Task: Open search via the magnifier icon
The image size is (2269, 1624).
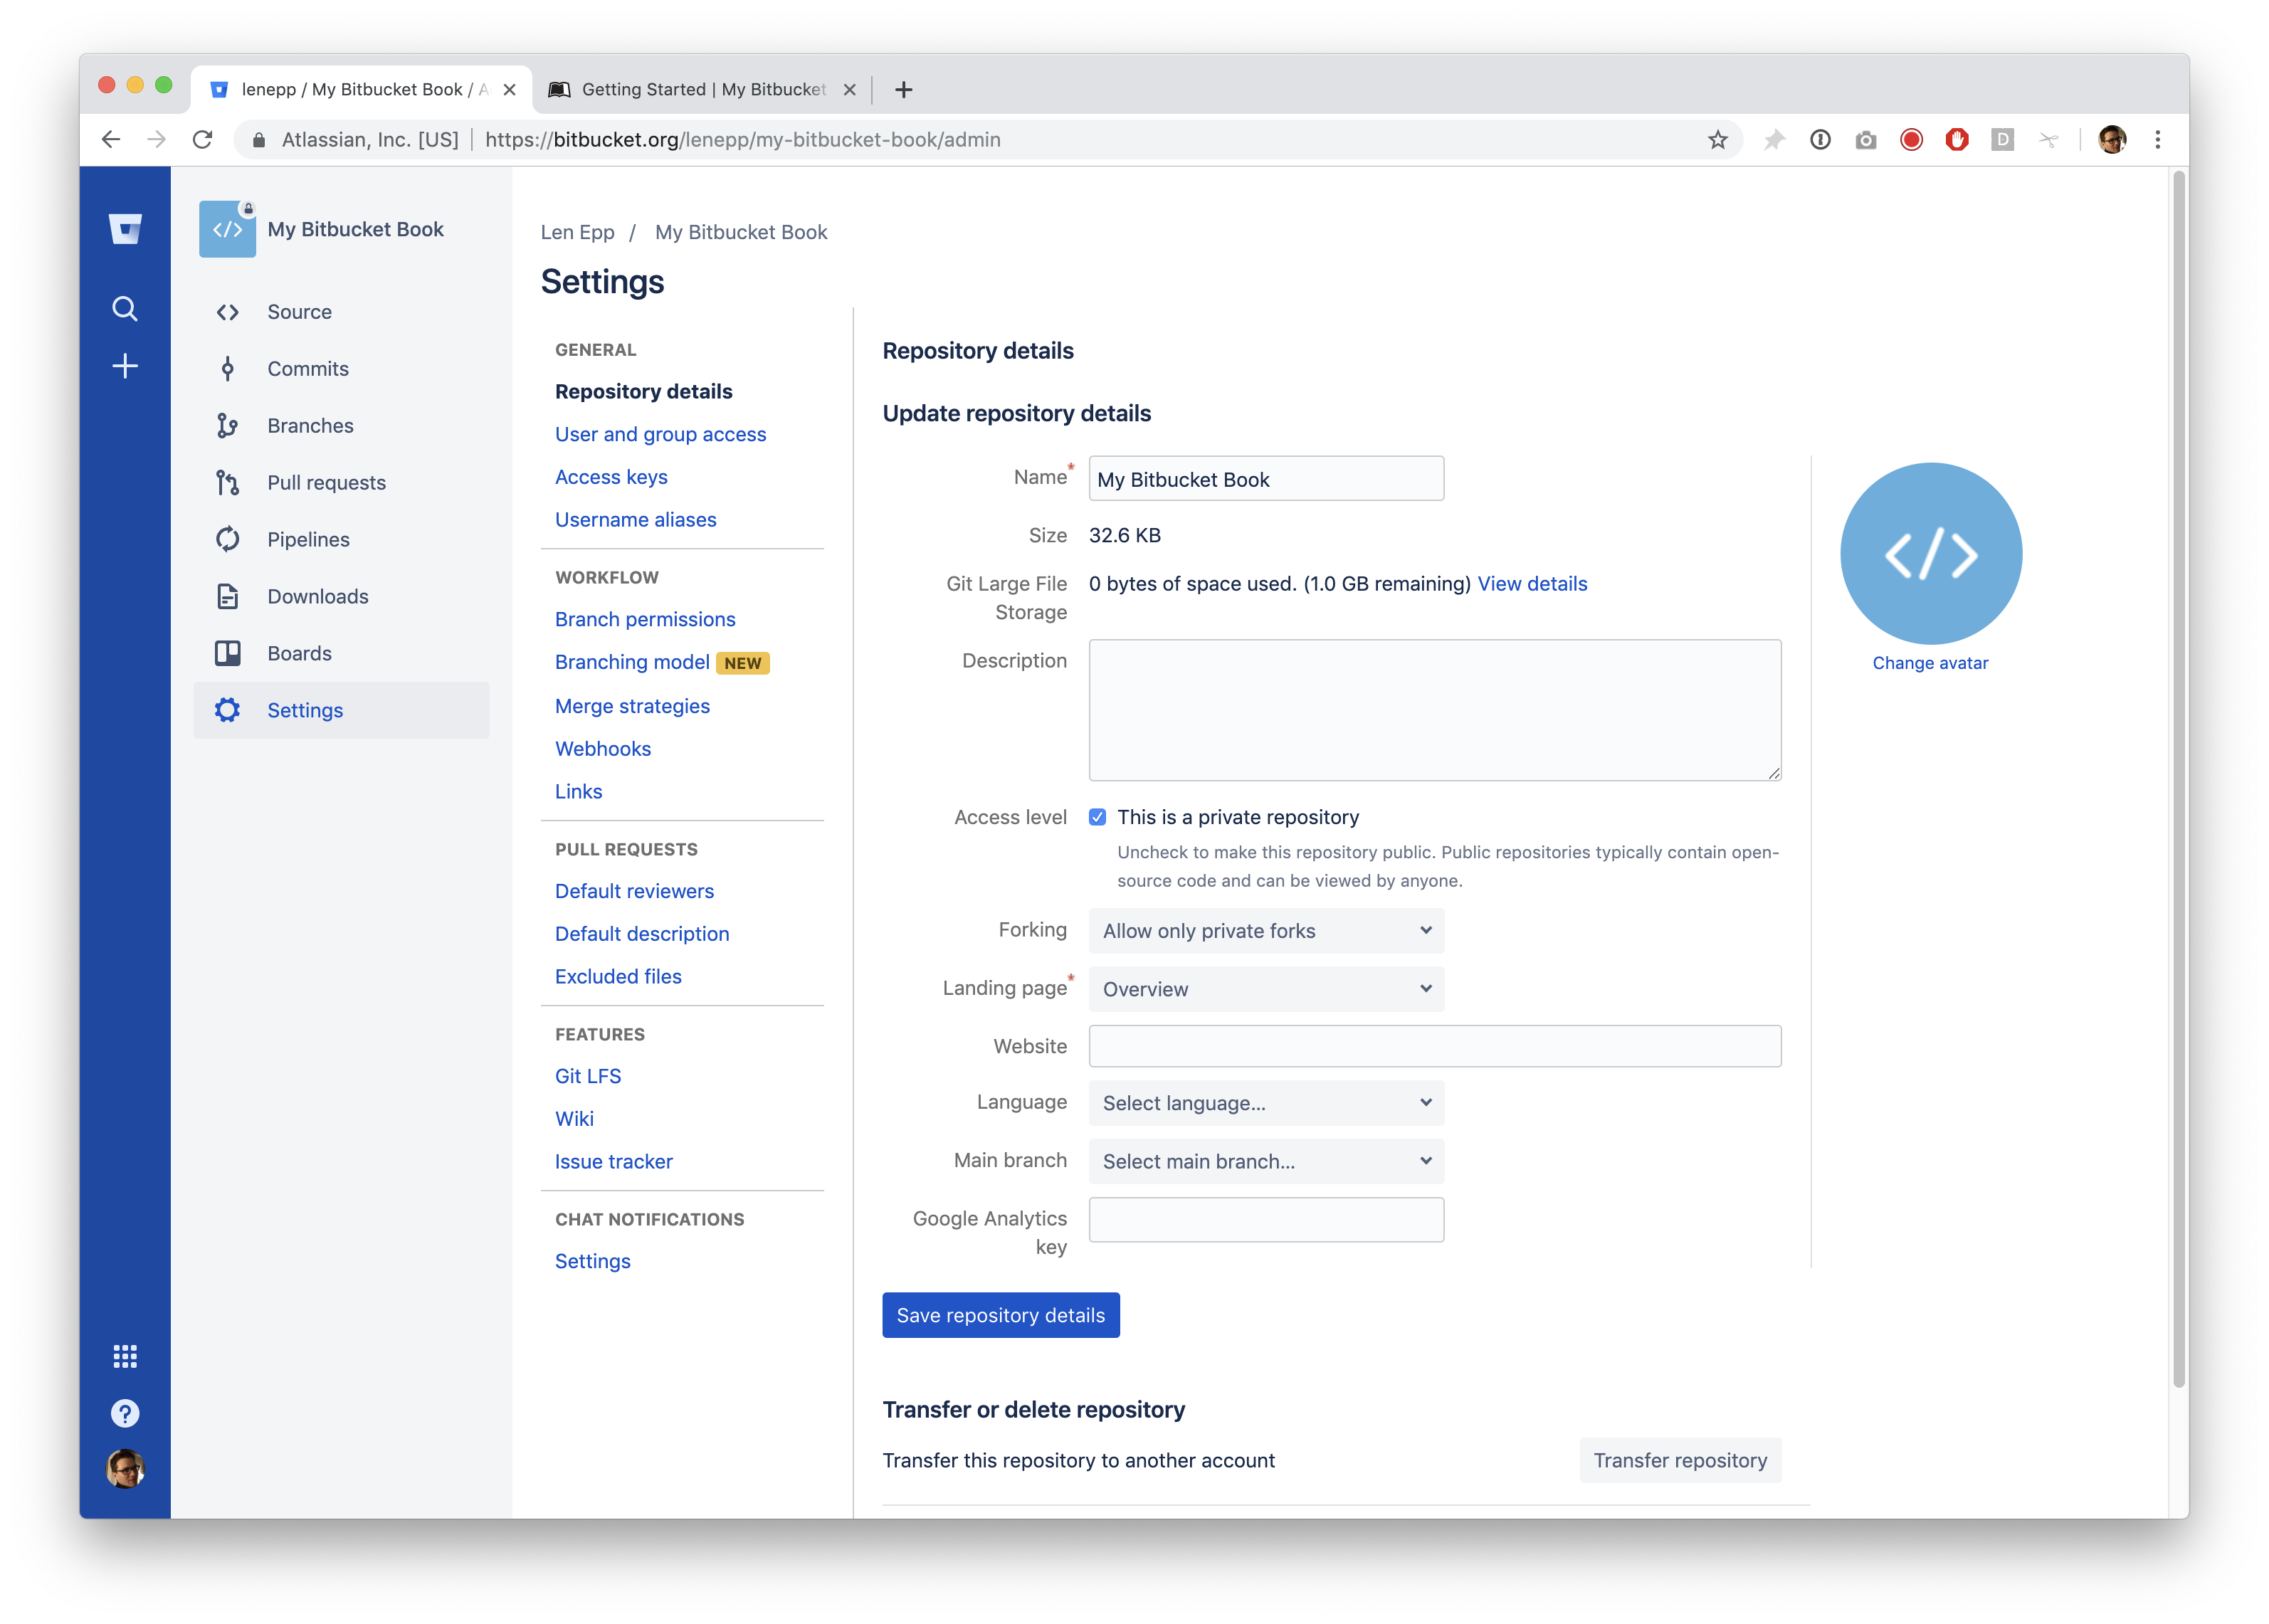Action: [x=125, y=309]
